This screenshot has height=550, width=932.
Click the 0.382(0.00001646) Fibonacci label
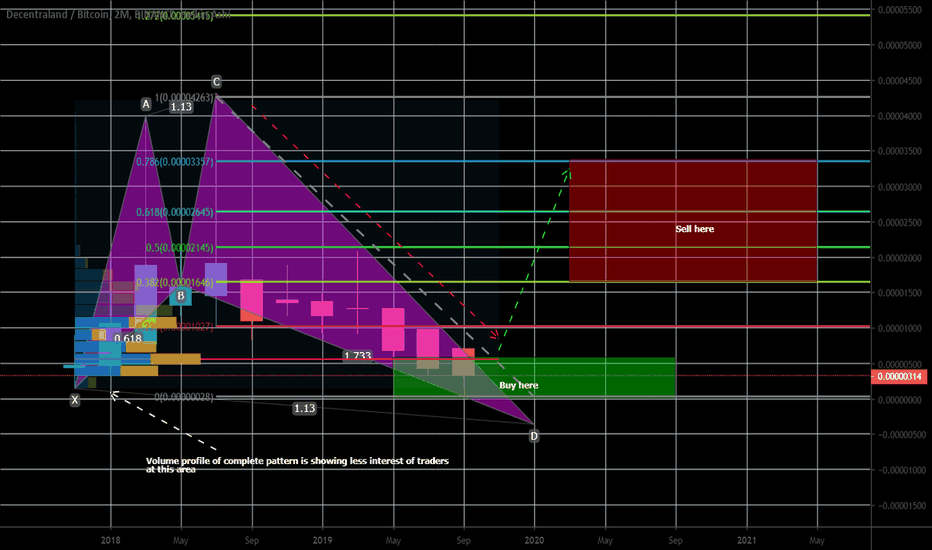pos(175,282)
